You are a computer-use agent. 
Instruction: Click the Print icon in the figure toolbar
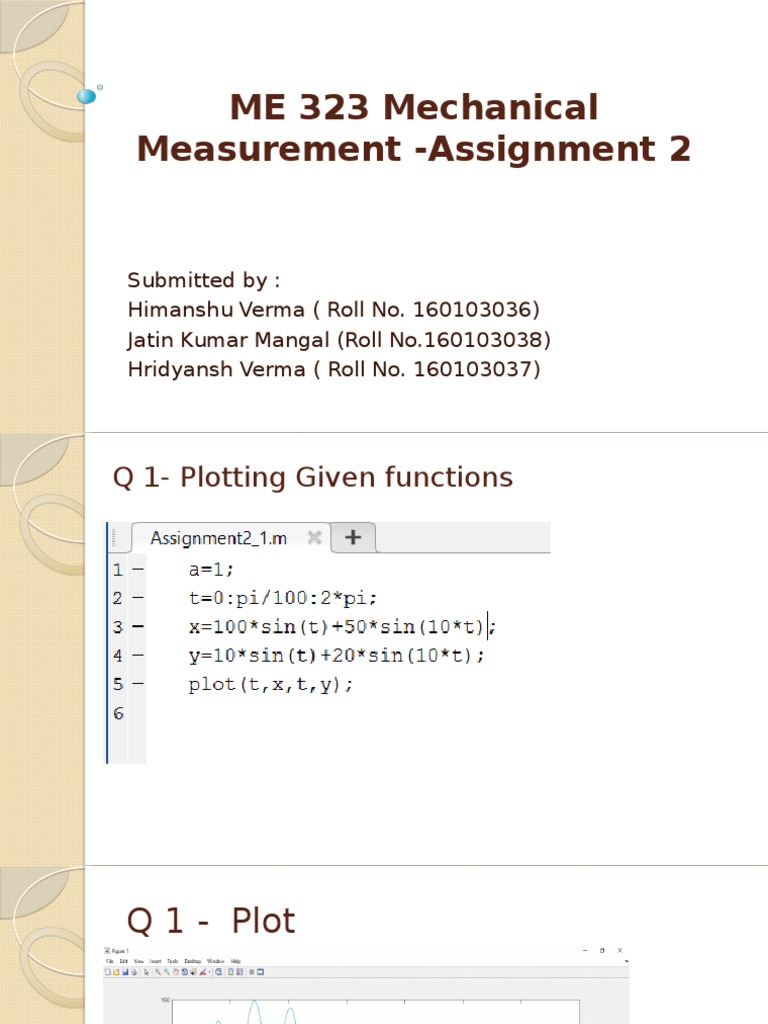click(x=134, y=972)
